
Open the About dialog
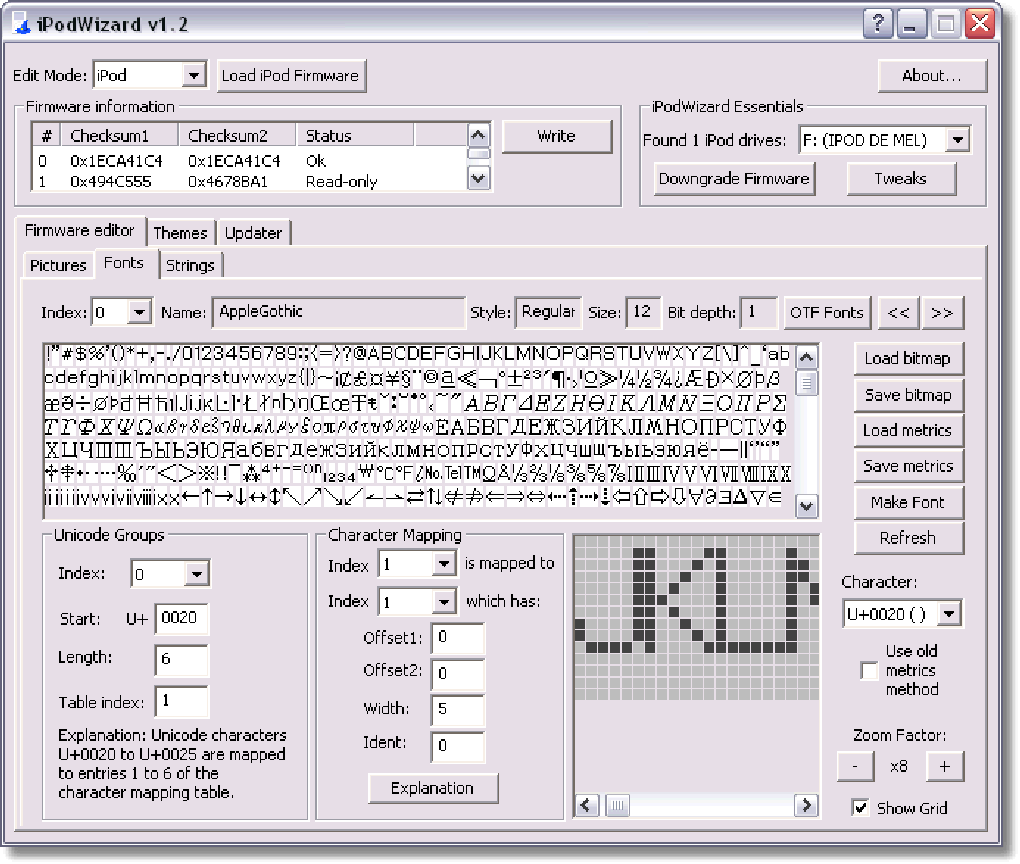click(x=932, y=76)
